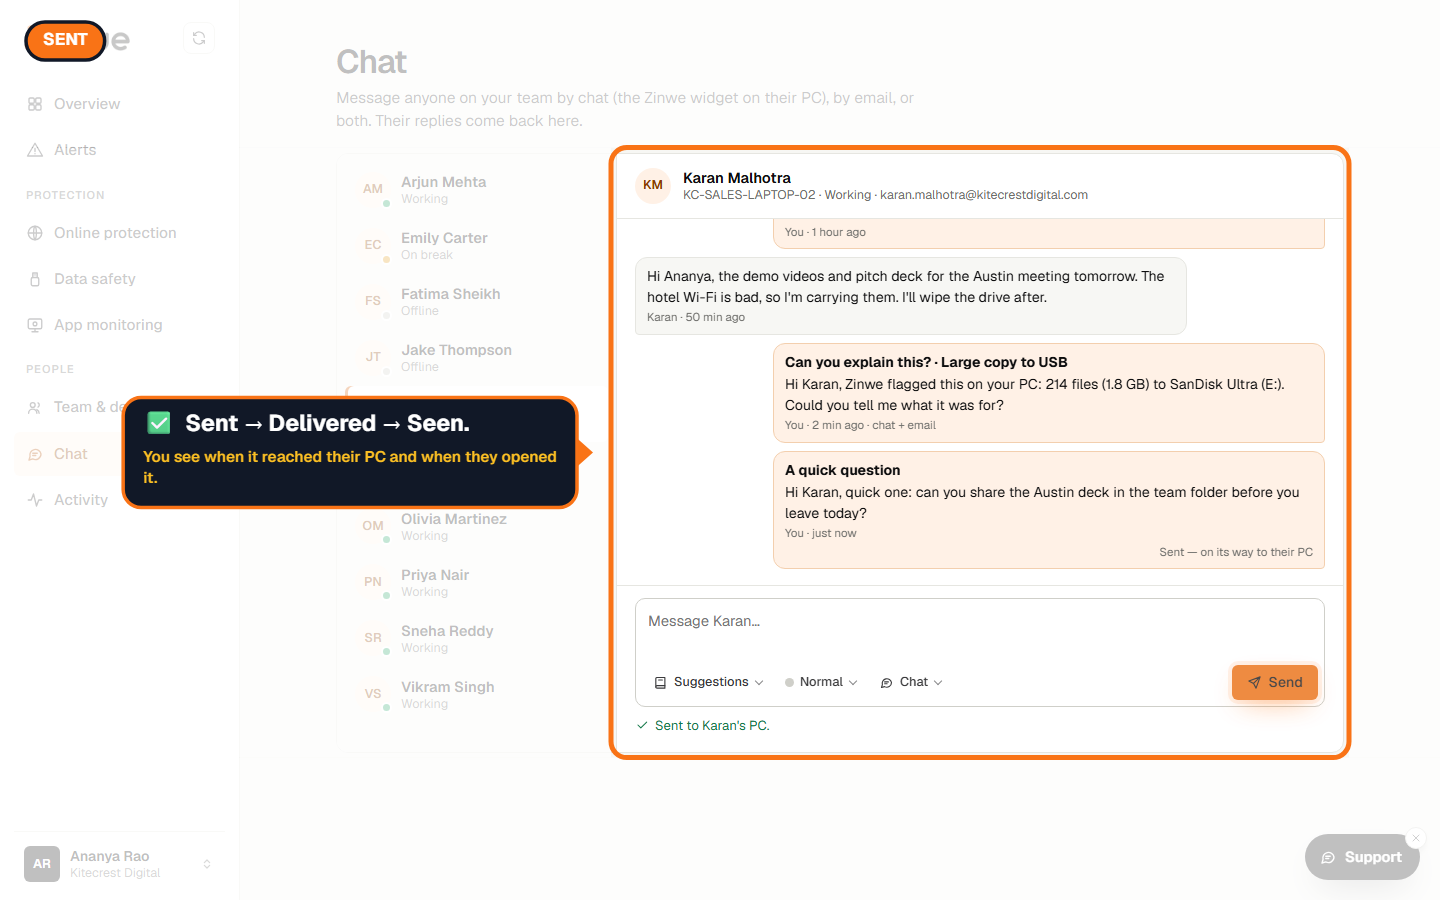1440x900 pixels.
Task: Select Vikram Singh conversation
Action: [474, 694]
